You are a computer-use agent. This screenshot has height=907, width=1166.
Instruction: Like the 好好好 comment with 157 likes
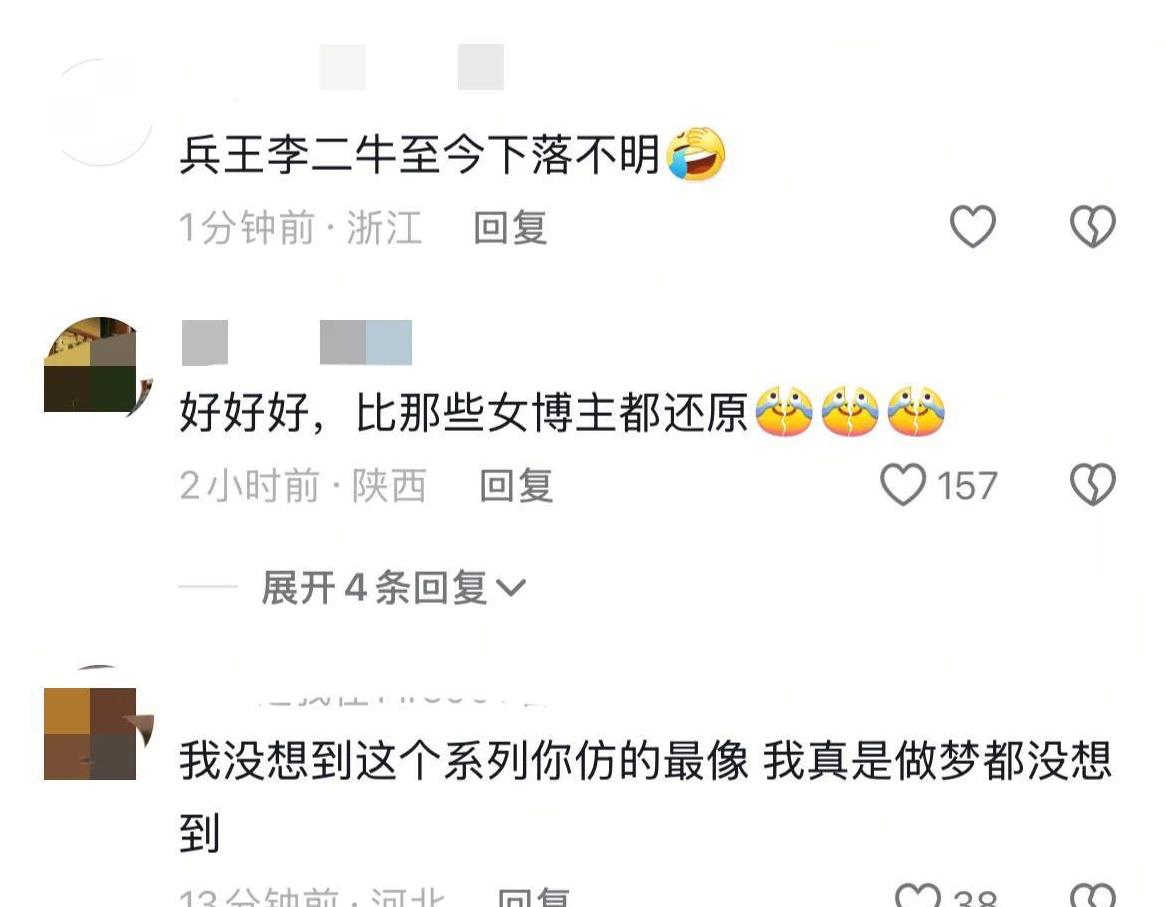(x=903, y=485)
